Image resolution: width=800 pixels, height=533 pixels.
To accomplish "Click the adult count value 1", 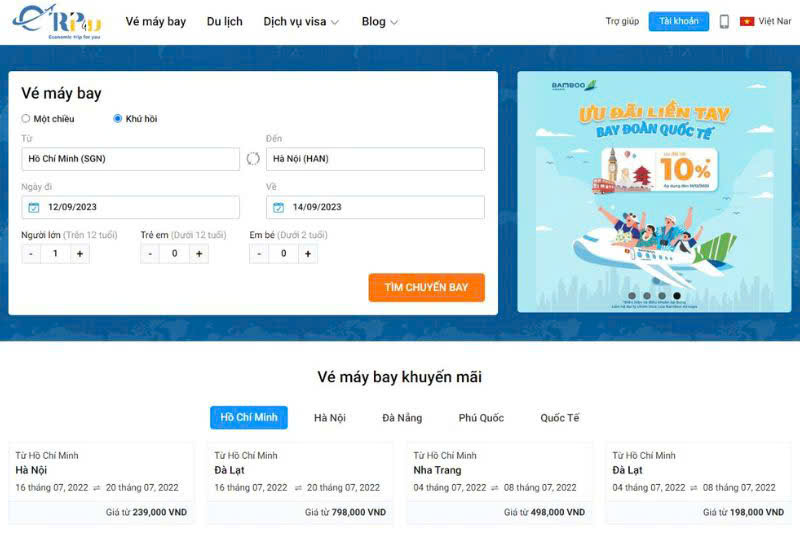I will point(55,253).
